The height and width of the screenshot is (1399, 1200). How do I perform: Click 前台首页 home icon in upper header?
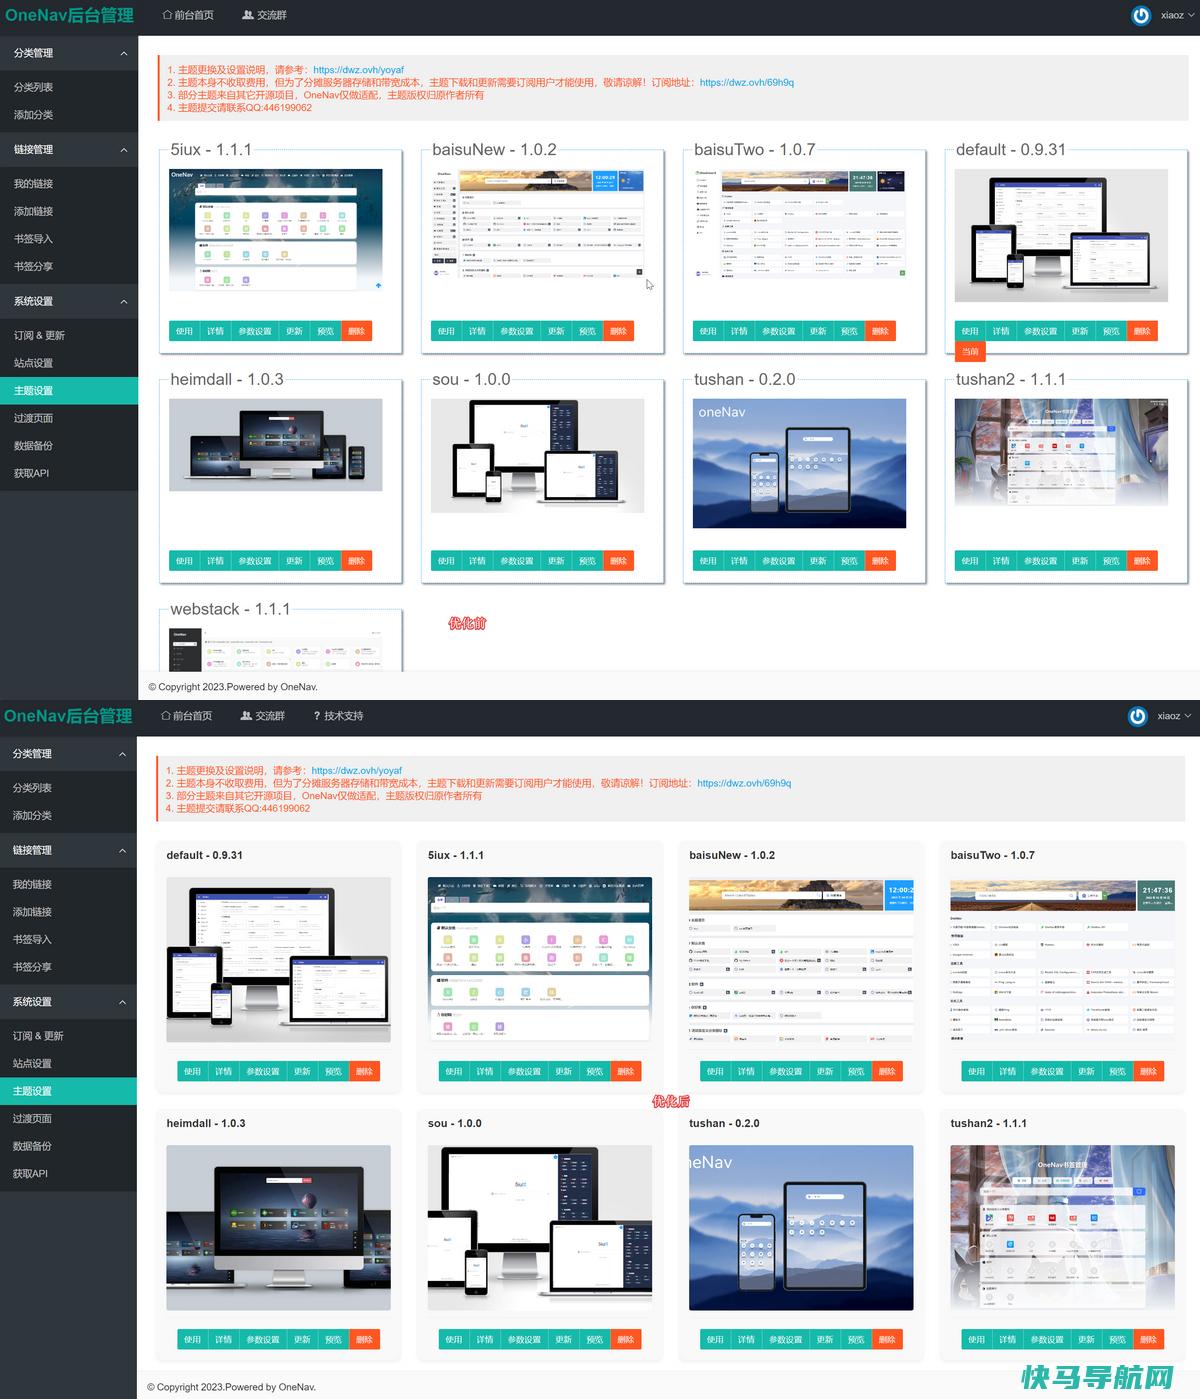[x=167, y=15]
